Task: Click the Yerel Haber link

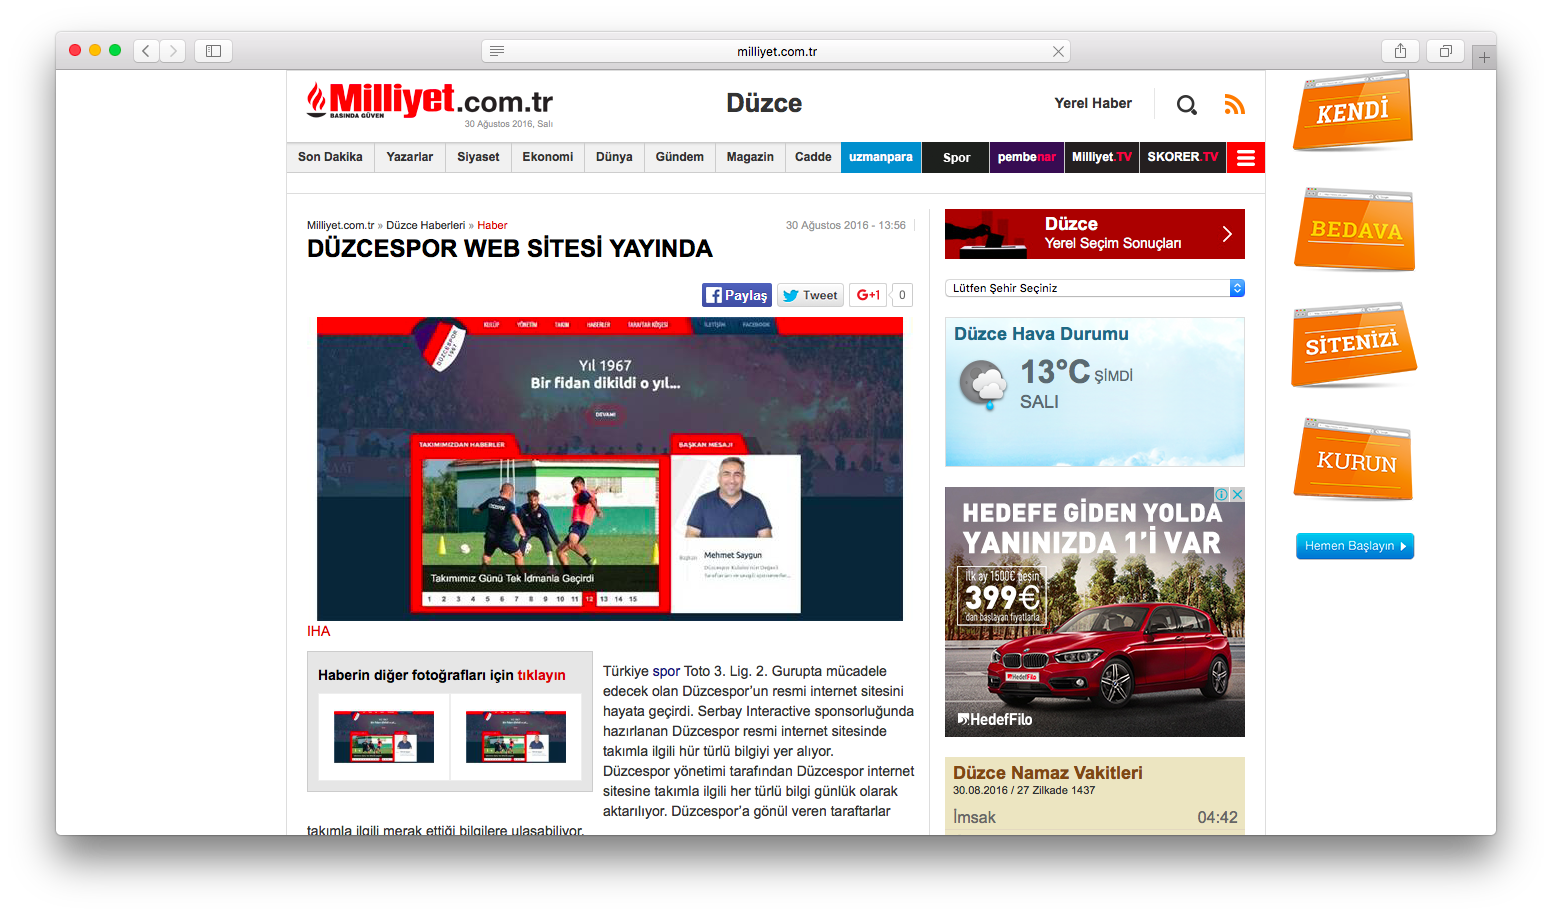Action: [x=1093, y=103]
